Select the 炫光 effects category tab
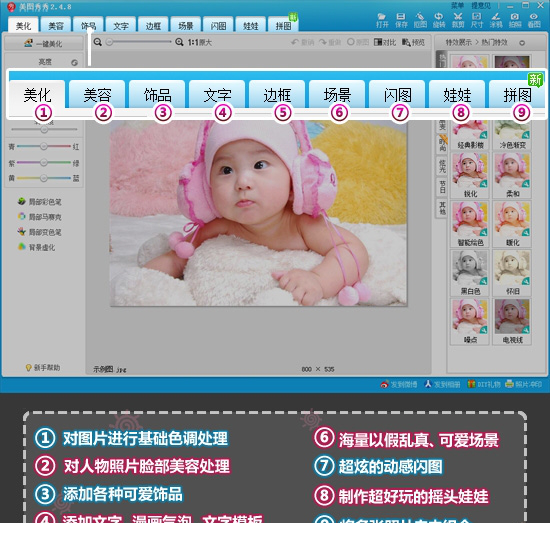The image size is (550, 543). coord(442,166)
